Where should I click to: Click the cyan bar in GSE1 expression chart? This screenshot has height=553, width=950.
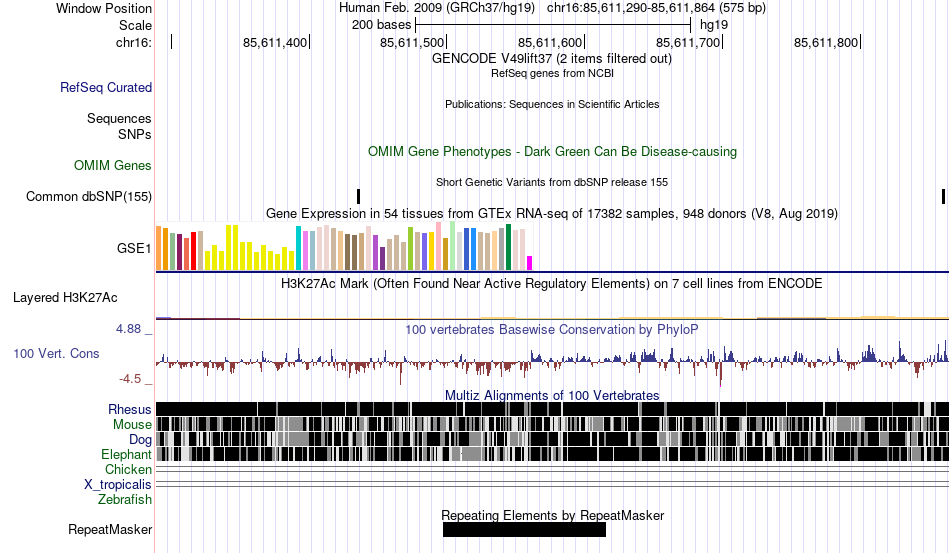(298, 248)
